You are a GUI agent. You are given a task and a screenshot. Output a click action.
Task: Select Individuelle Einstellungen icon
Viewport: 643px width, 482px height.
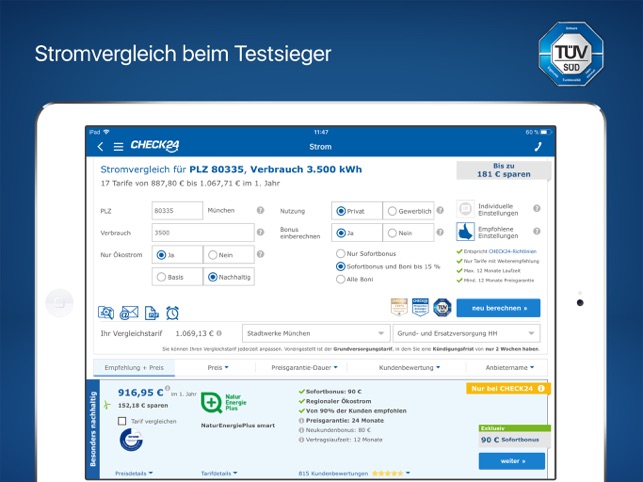[x=465, y=209]
